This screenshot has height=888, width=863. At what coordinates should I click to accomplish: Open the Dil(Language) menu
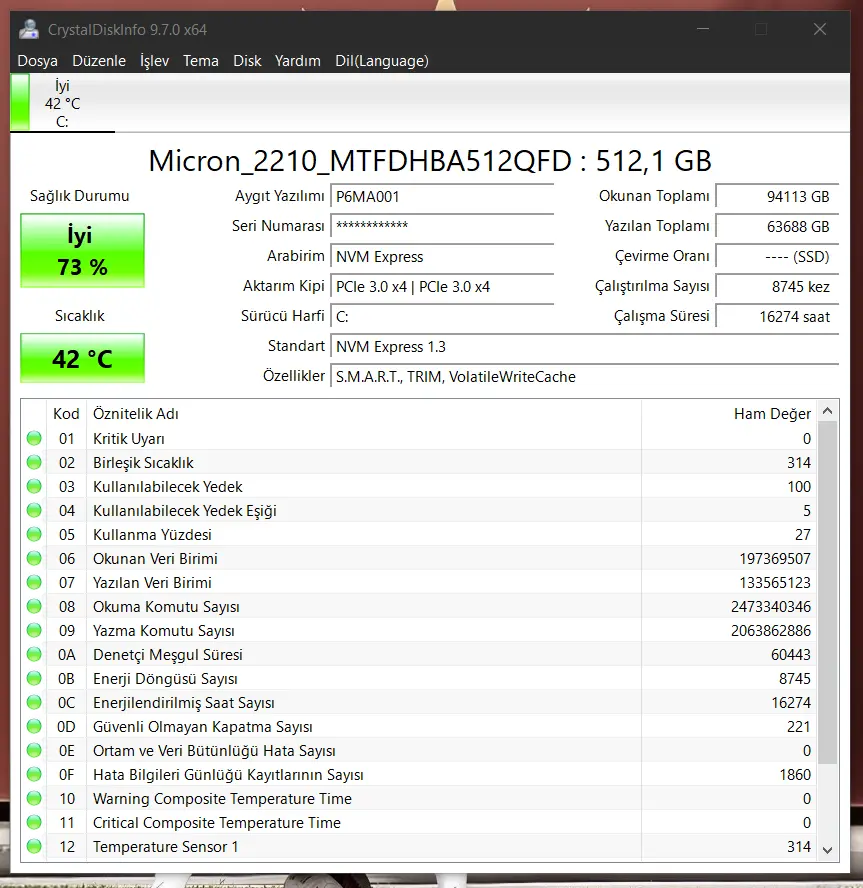click(x=382, y=61)
